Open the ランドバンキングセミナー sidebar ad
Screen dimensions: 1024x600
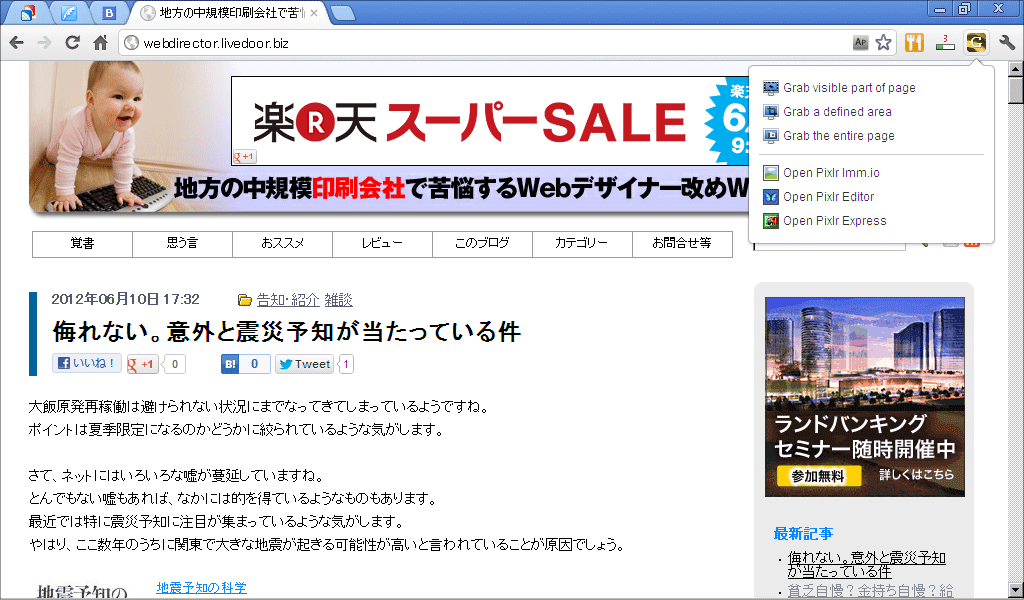click(x=865, y=397)
